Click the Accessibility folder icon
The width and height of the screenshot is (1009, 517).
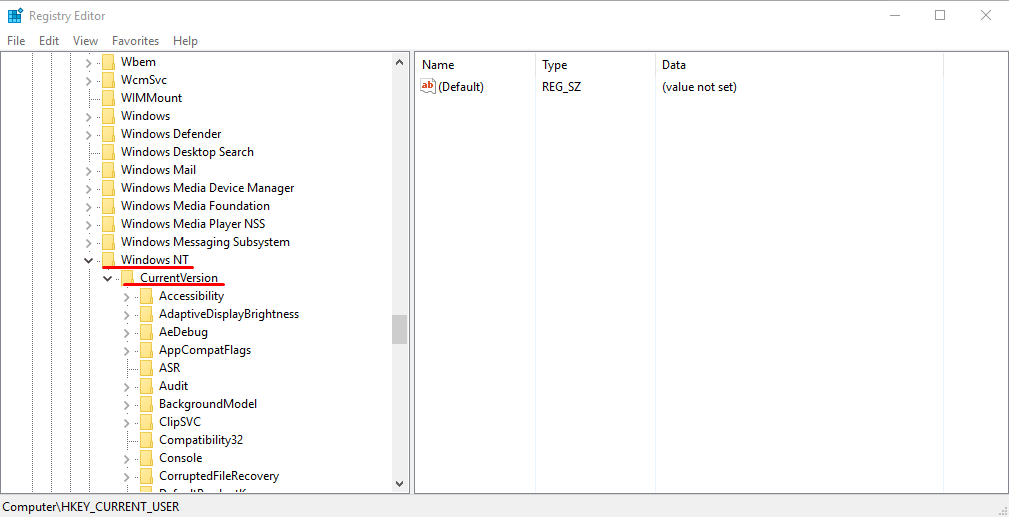[147, 296]
